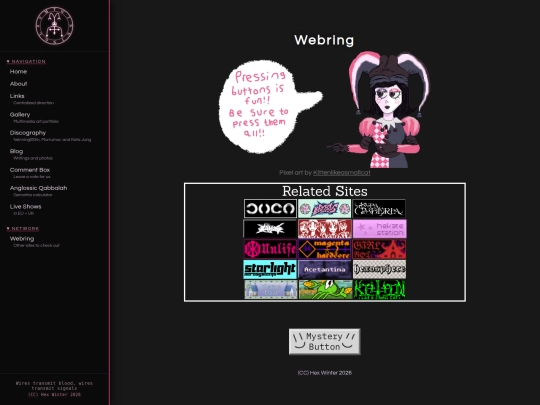Open the red anime faces badge
This screenshot has height=405, width=540.
click(325, 229)
